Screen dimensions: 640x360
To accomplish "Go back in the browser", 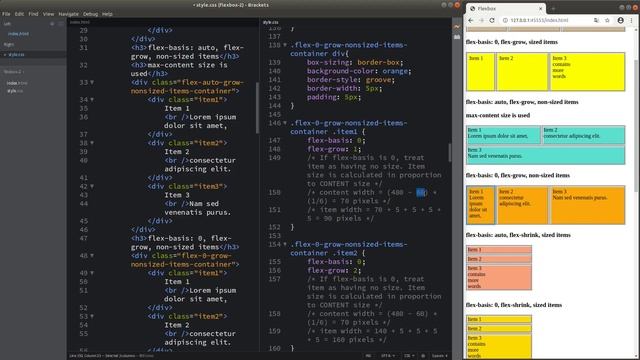I will tap(471, 20).
